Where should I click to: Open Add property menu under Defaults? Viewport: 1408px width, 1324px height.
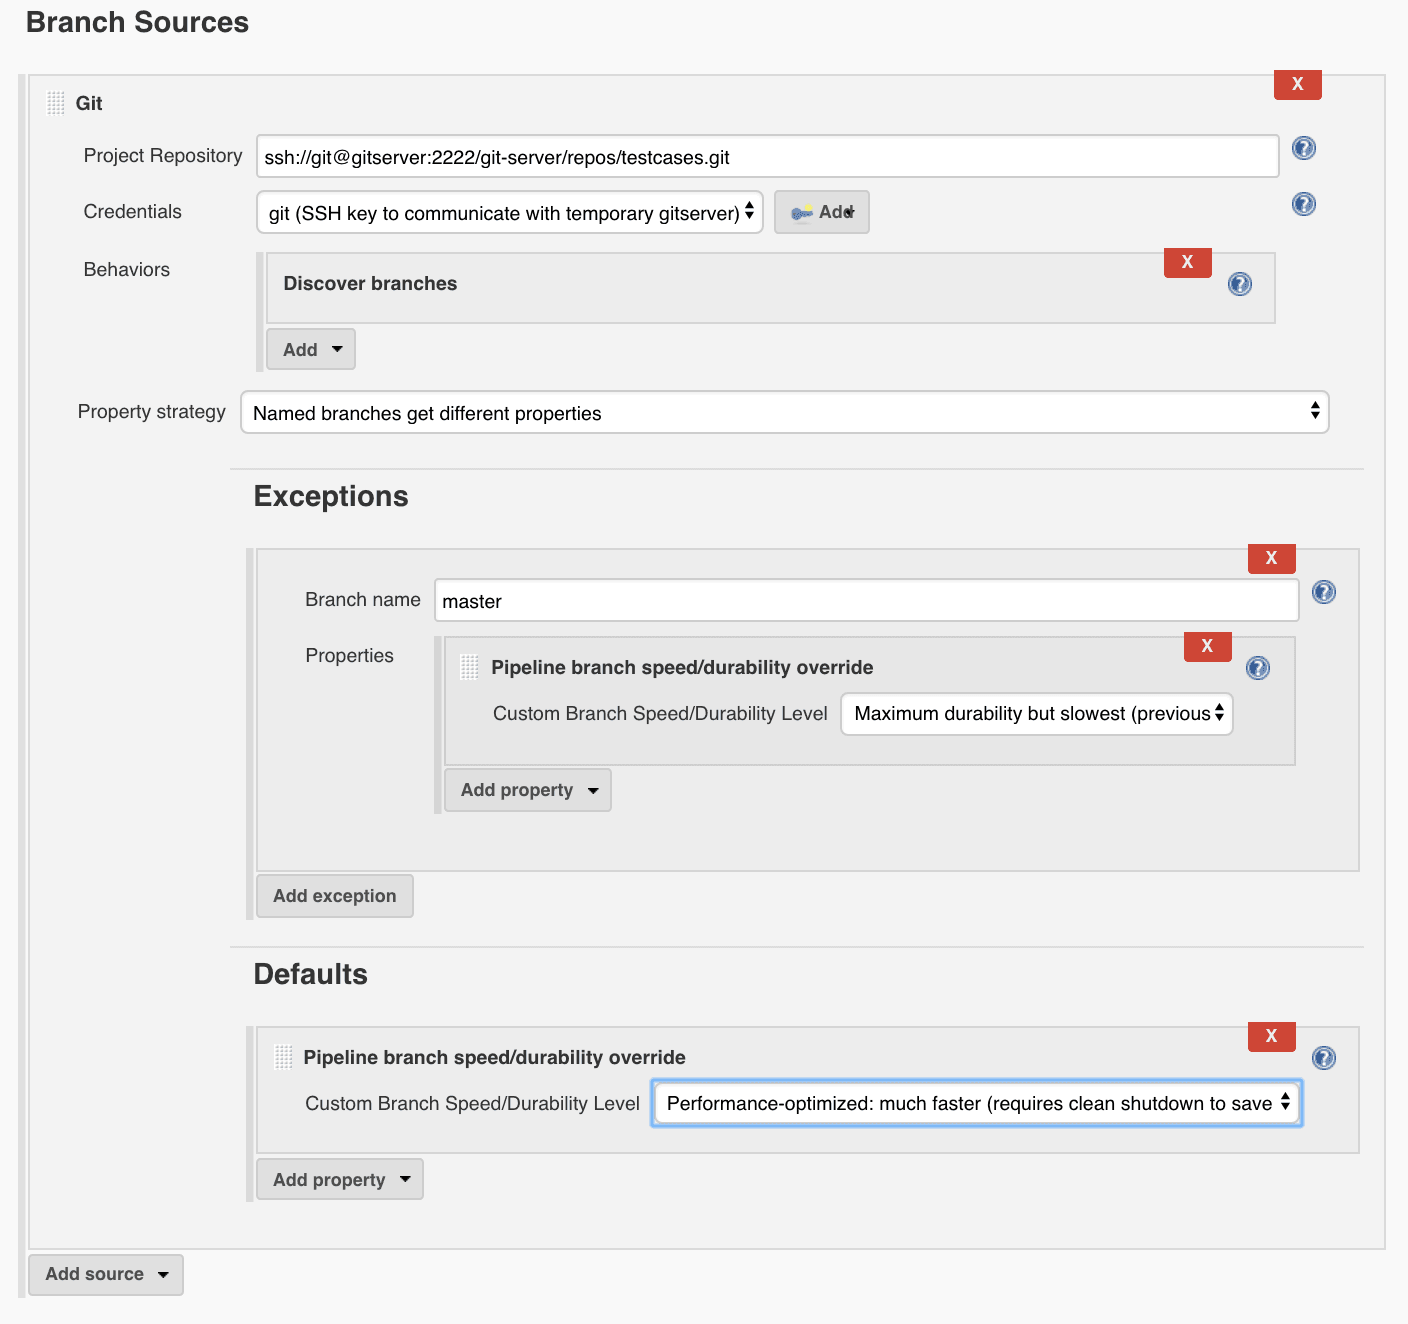point(340,1179)
